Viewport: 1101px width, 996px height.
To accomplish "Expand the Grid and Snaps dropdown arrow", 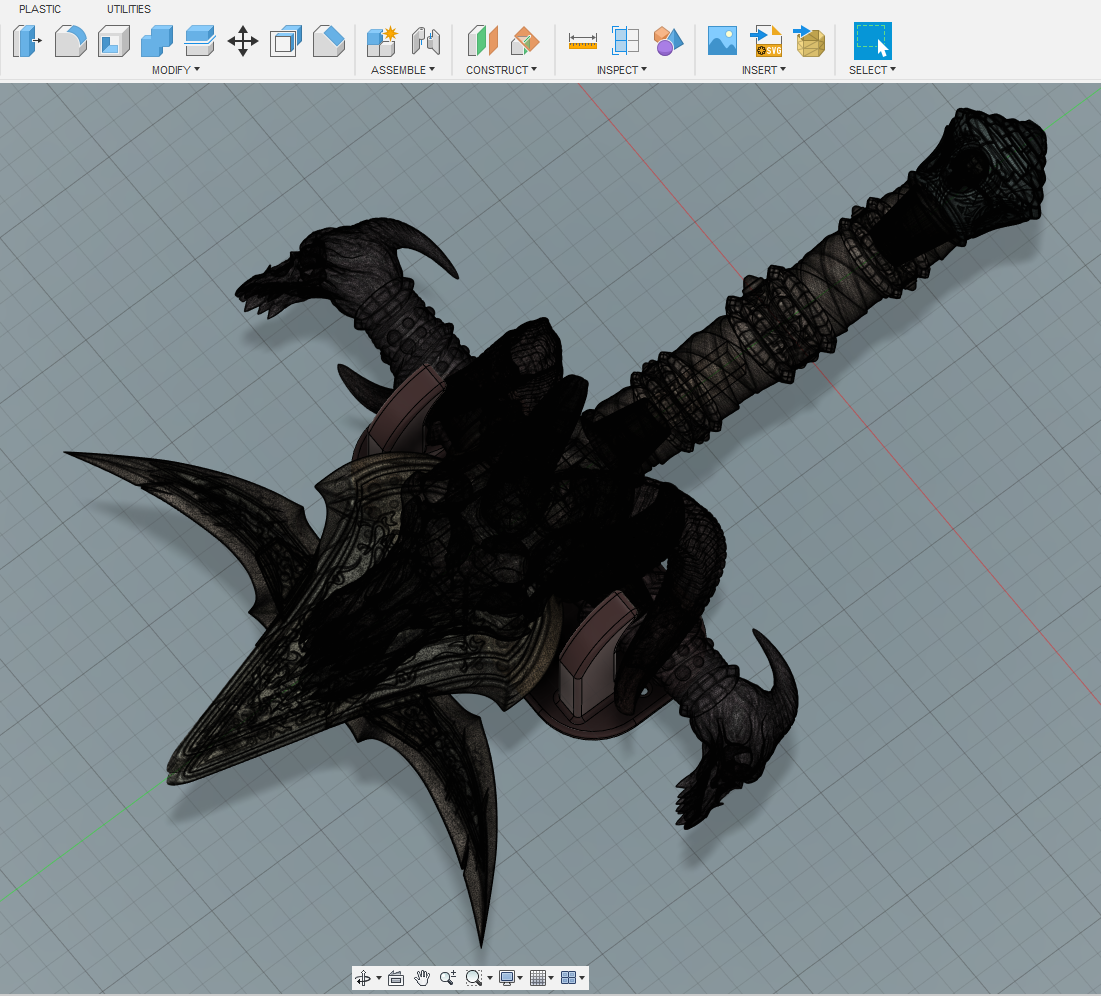I will pyautogui.click(x=551, y=978).
